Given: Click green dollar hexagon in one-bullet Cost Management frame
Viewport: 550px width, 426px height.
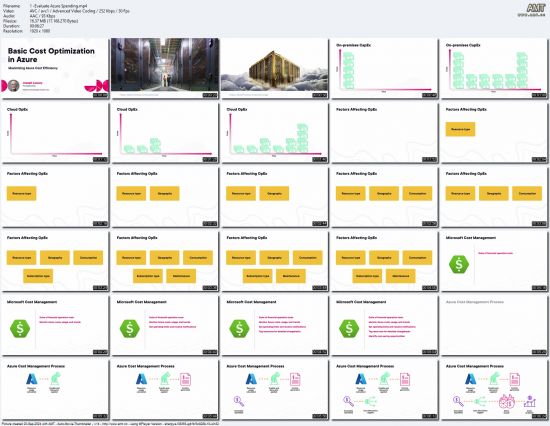Looking at the screenshot, I should point(459,264).
